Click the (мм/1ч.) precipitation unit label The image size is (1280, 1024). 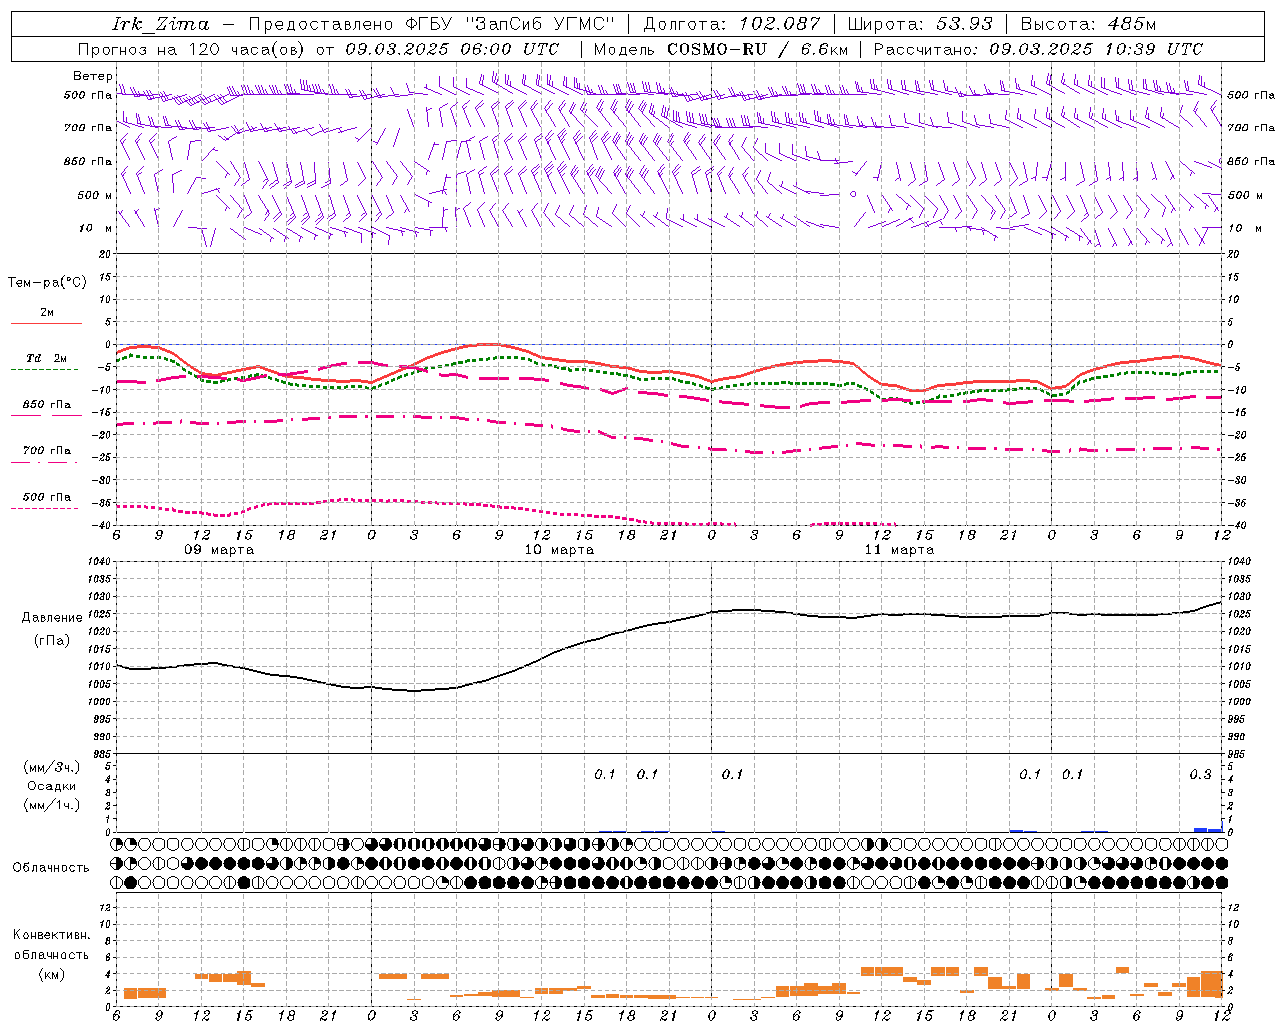tap(52, 805)
